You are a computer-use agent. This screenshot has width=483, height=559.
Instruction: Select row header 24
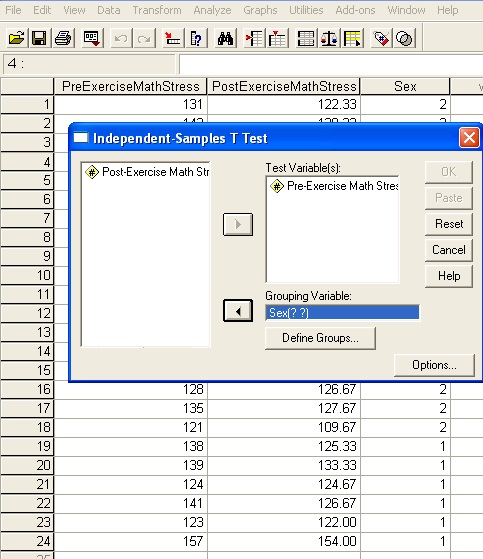27,541
